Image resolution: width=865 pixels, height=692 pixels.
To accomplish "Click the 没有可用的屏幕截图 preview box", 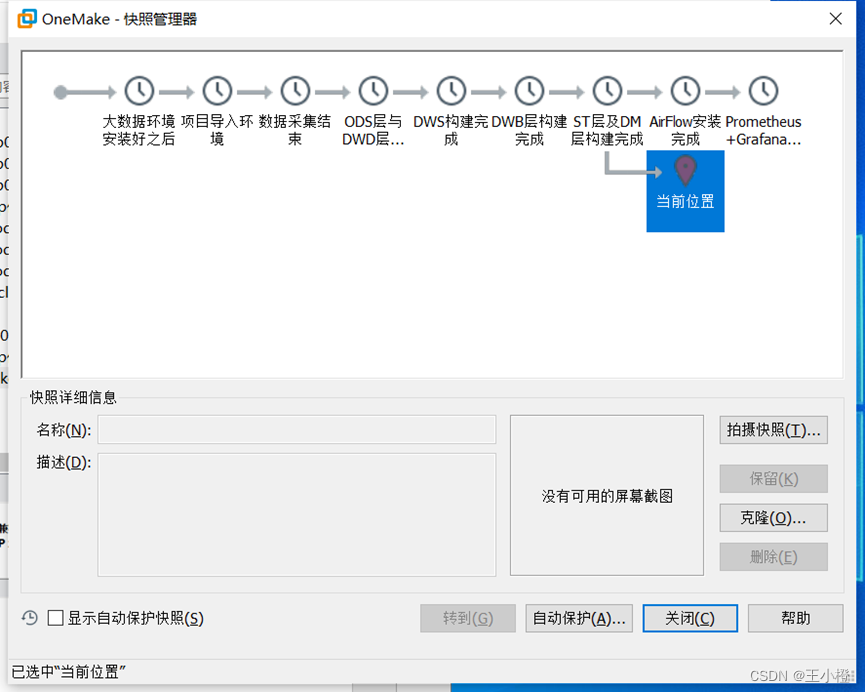I will pyautogui.click(x=607, y=496).
